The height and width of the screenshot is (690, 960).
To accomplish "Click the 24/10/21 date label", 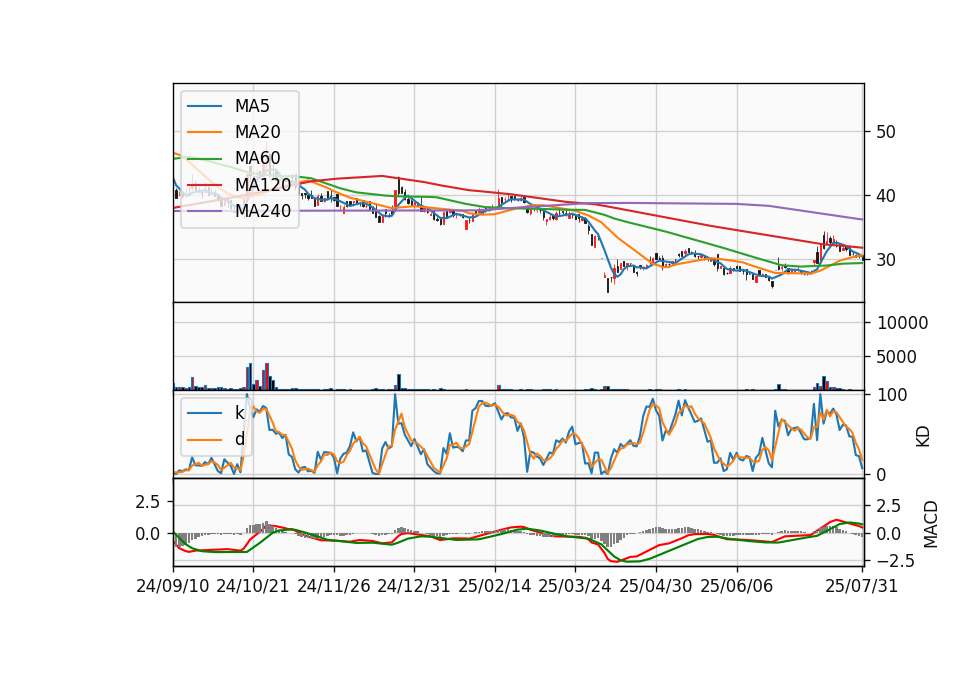I will tap(253, 586).
